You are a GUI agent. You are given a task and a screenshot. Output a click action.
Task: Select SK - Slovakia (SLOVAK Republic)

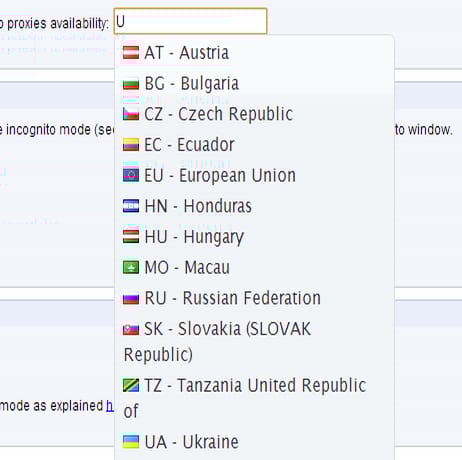tap(254, 342)
